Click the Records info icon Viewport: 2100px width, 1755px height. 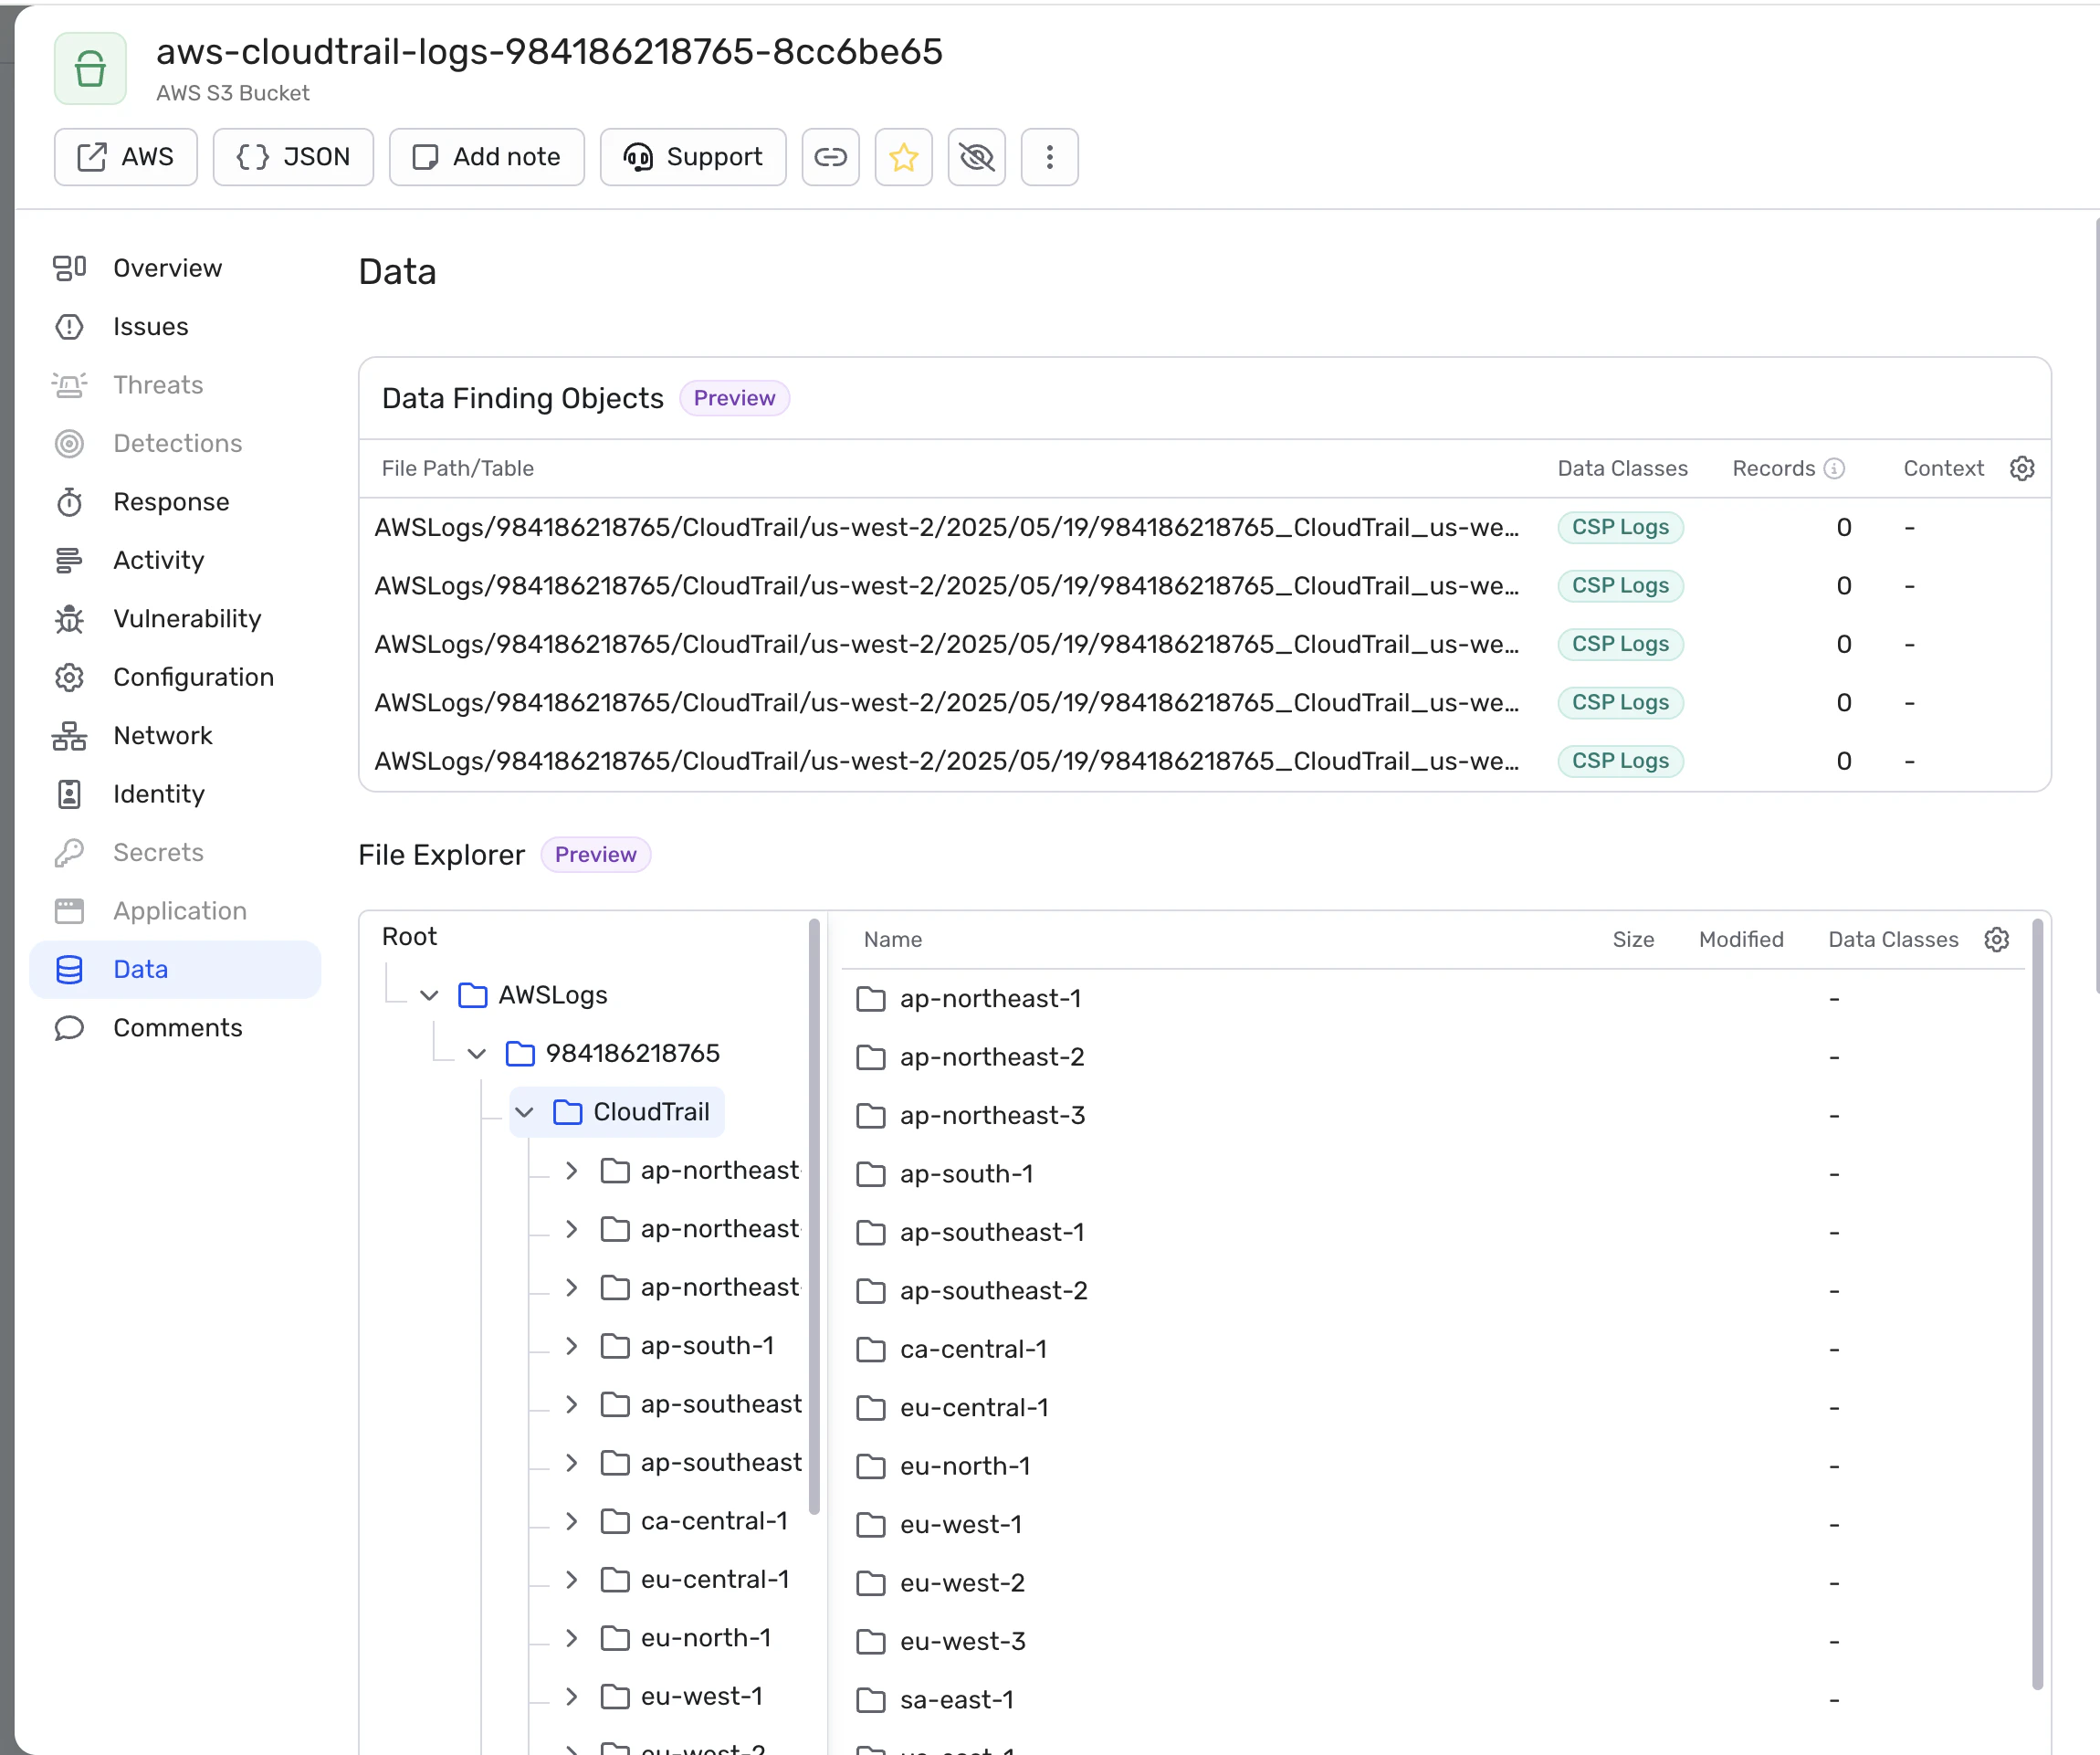(x=1834, y=468)
